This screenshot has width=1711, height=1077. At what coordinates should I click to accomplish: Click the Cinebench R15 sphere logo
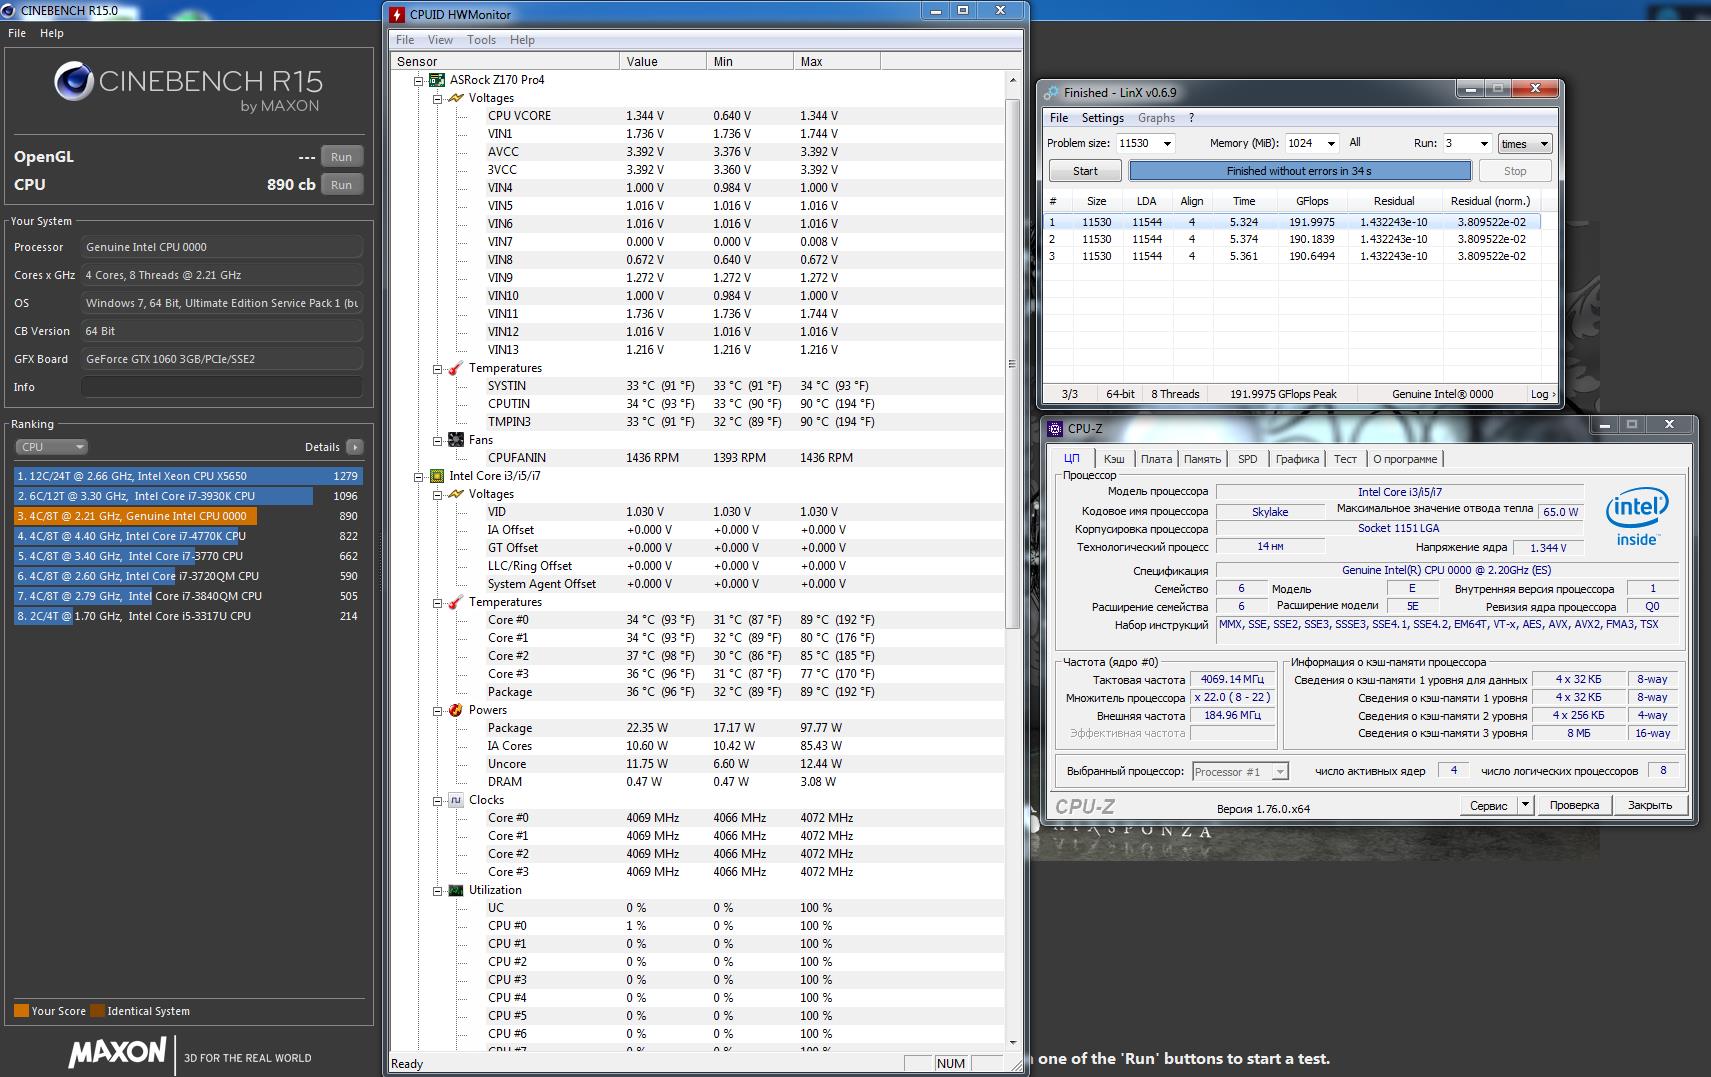73,82
